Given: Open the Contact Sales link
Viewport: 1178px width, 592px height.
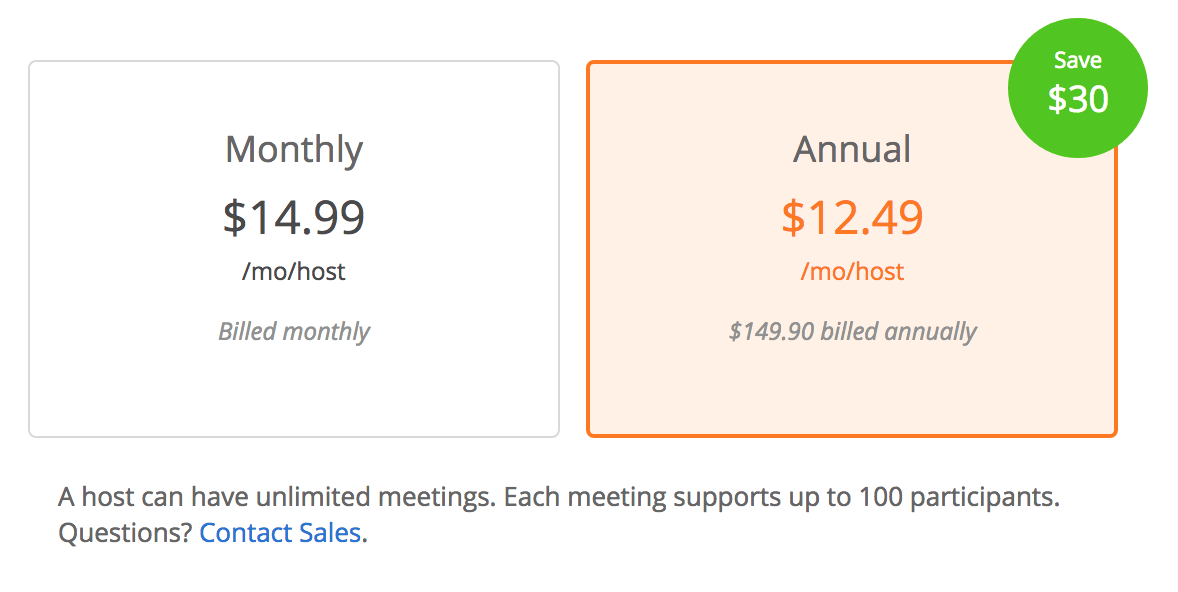Looking at the screenshot, I should click(x=280, y=533).
